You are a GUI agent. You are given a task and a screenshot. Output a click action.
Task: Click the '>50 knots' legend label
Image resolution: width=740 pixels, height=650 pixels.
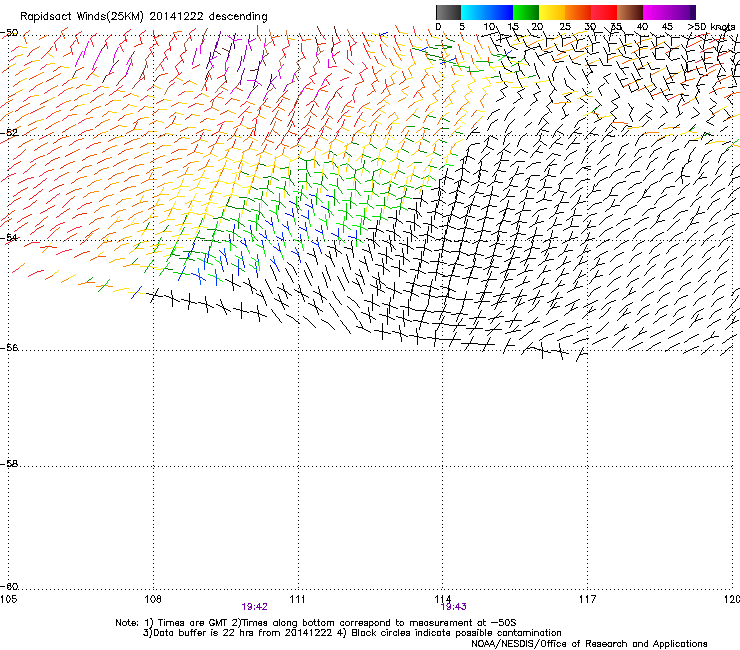[x=711, y=27]
